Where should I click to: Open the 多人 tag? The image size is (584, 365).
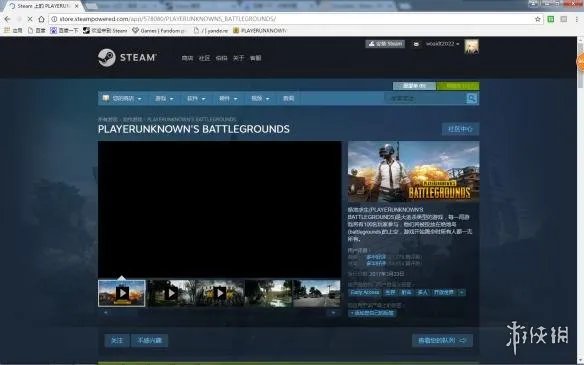(422, 293)
